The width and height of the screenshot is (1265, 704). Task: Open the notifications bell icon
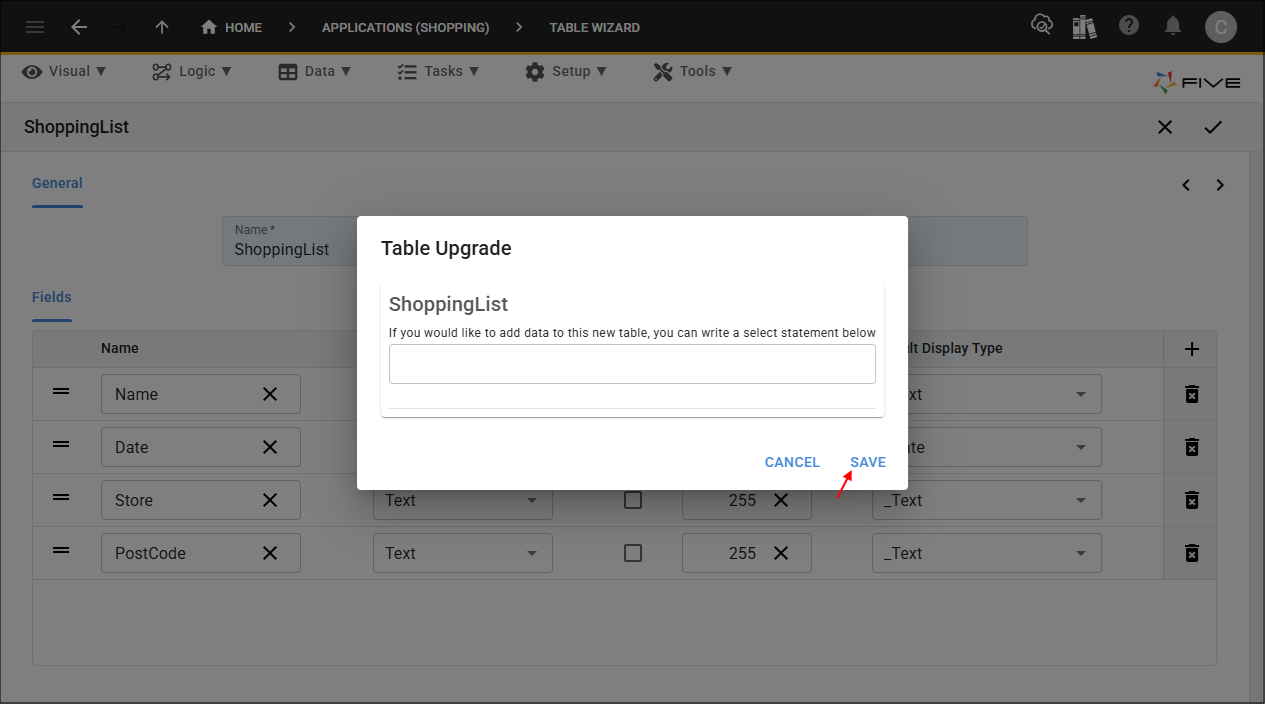coord(1173,26)
